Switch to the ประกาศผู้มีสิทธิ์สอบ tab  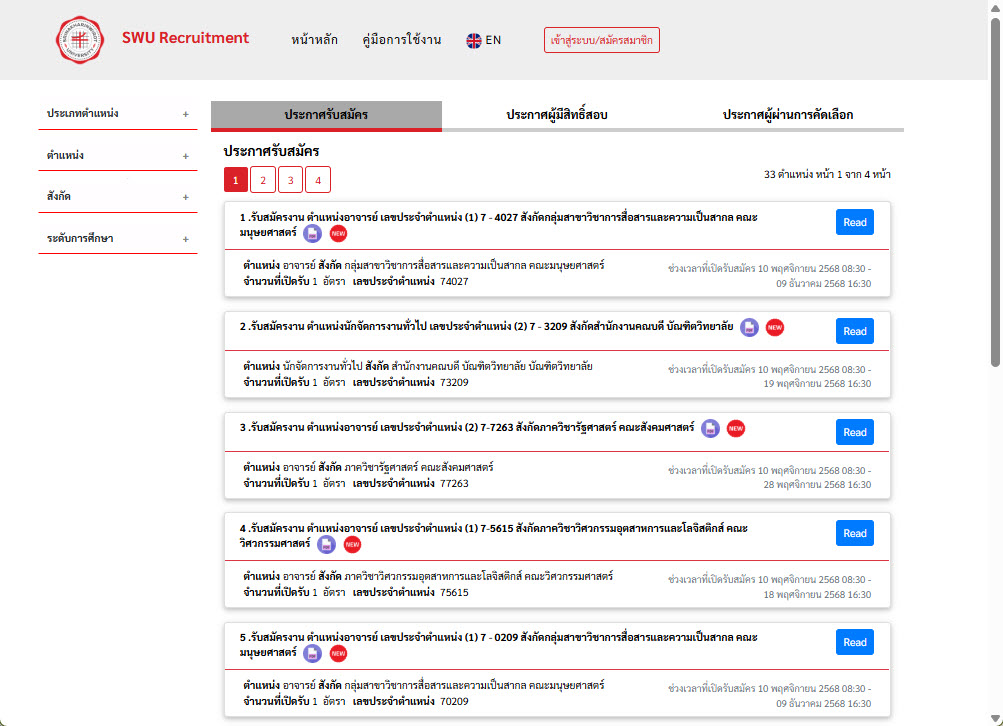click(x=557, y=115)
